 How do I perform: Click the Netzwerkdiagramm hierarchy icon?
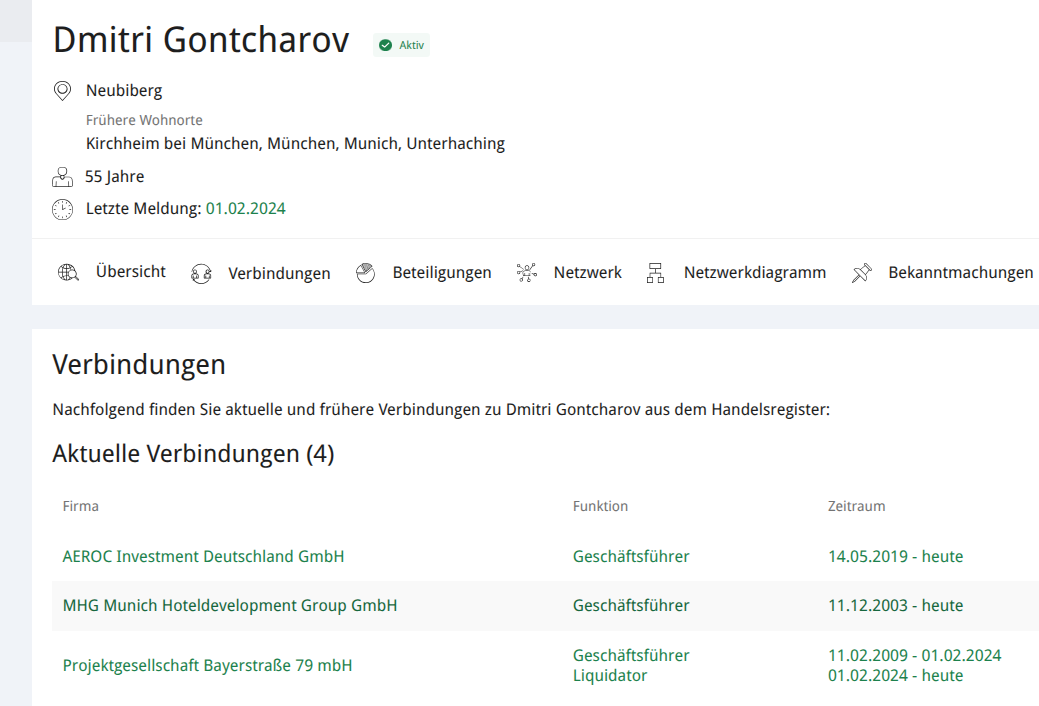pyautogui.click(x=655, y=273)
